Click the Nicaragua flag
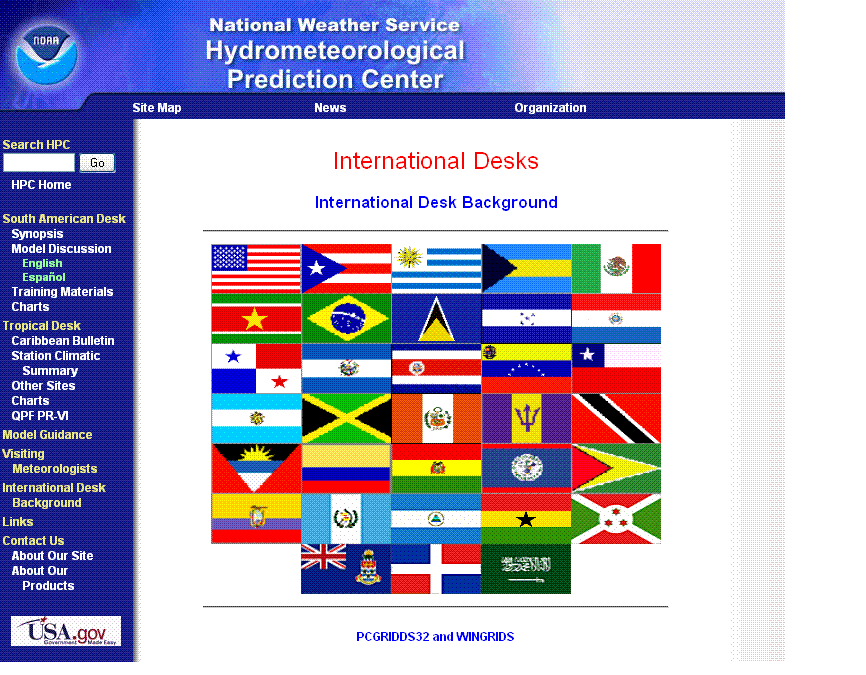This screenshot has height=675, width=866. [x=436, y=519]
